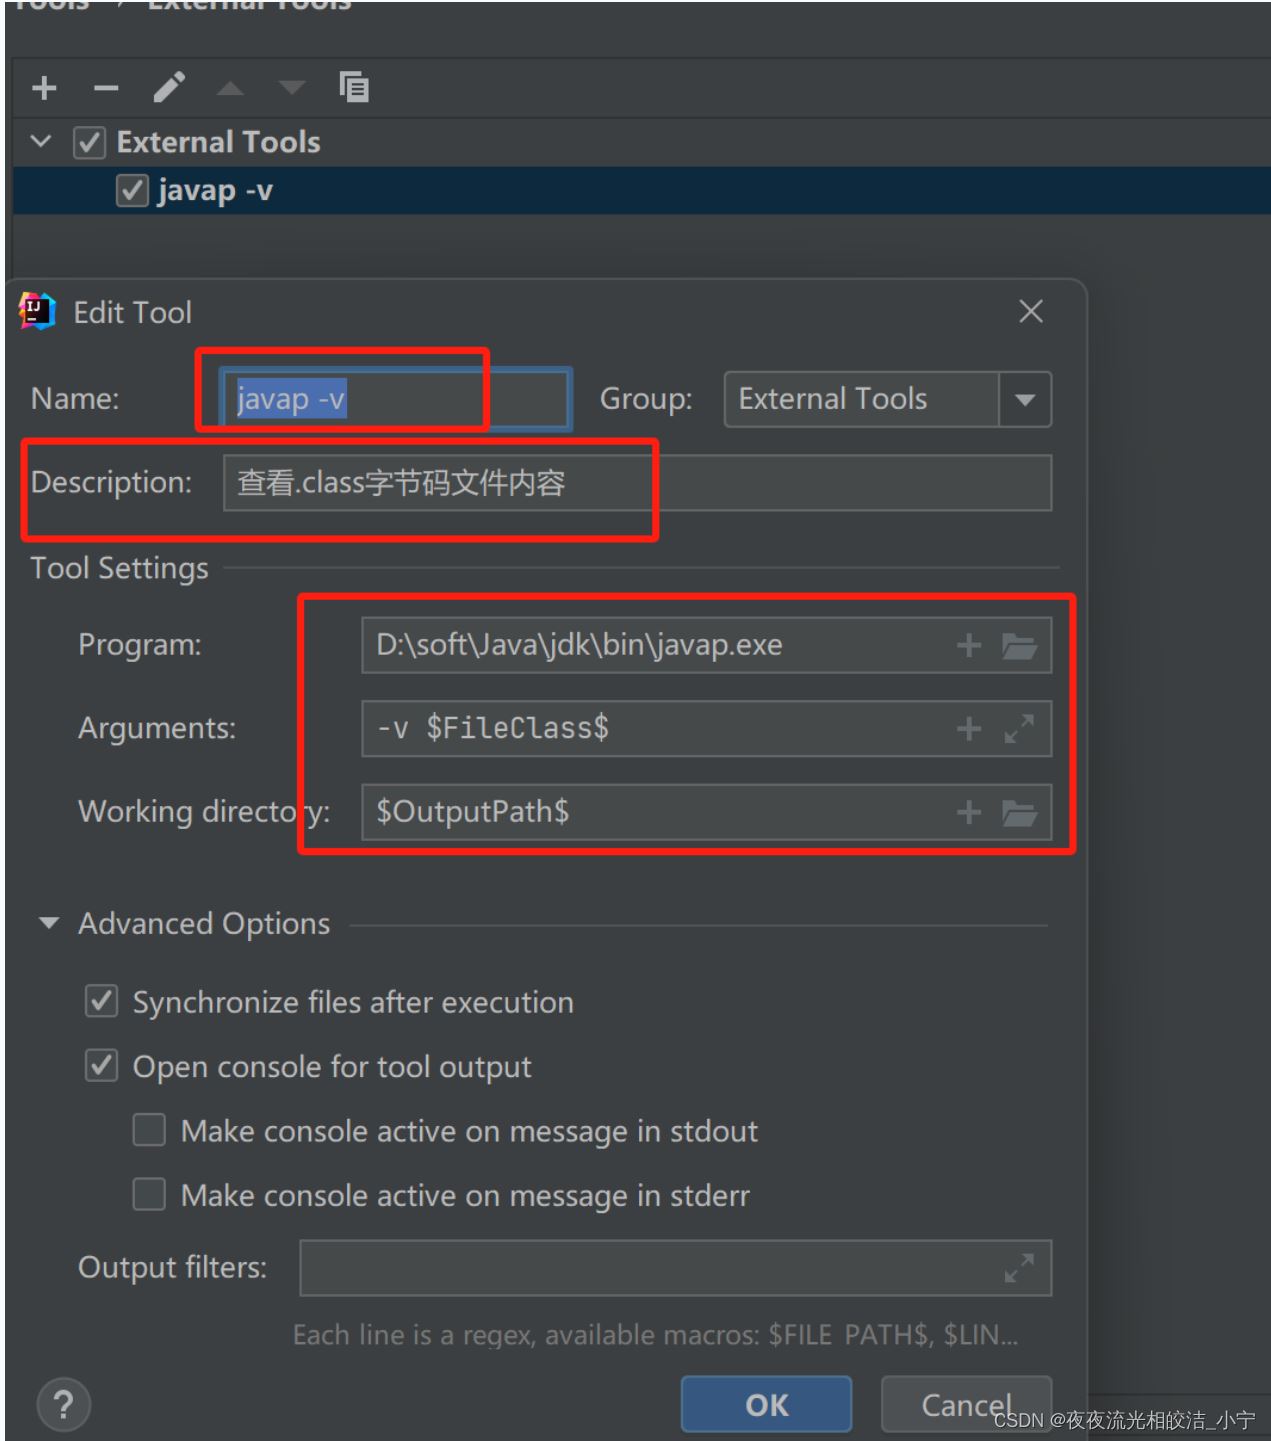This screenshot has height=1441, width=1271.
Task: Browse for working directory folder
Action: point(1019,813)
